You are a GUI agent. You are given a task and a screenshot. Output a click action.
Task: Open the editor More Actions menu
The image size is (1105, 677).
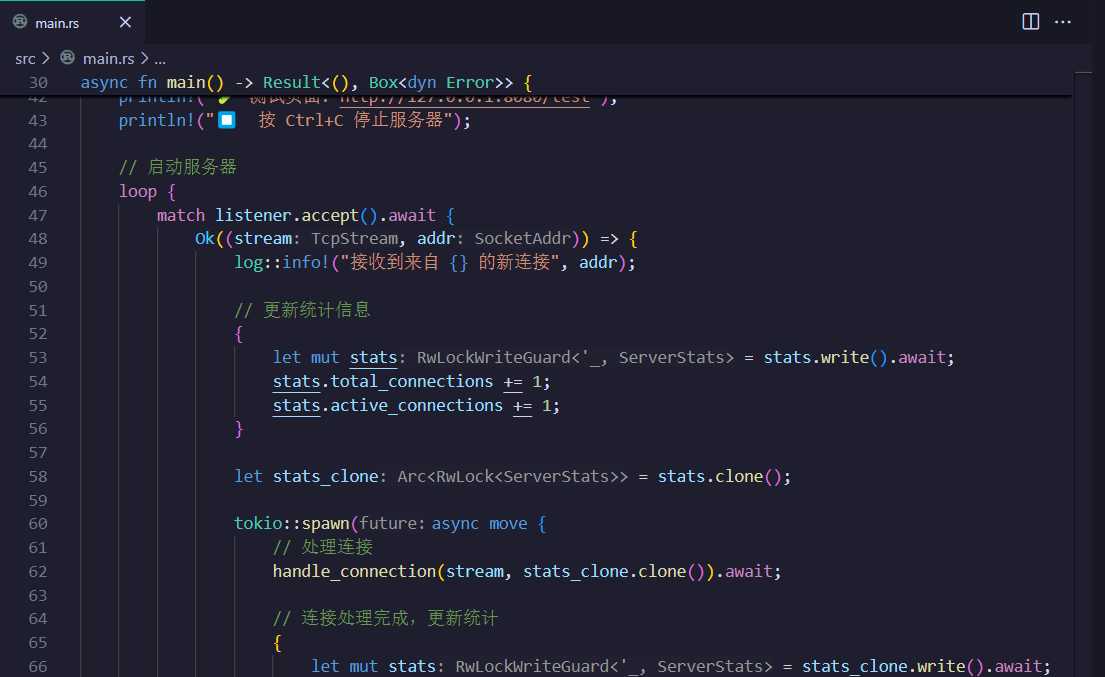(1063, 22)
